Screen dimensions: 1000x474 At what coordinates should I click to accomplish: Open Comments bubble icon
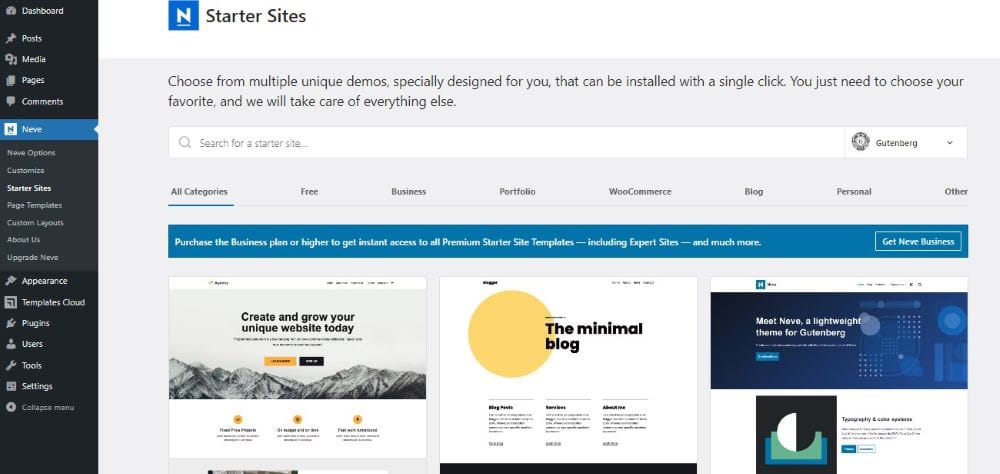click(x=11, y=101)
